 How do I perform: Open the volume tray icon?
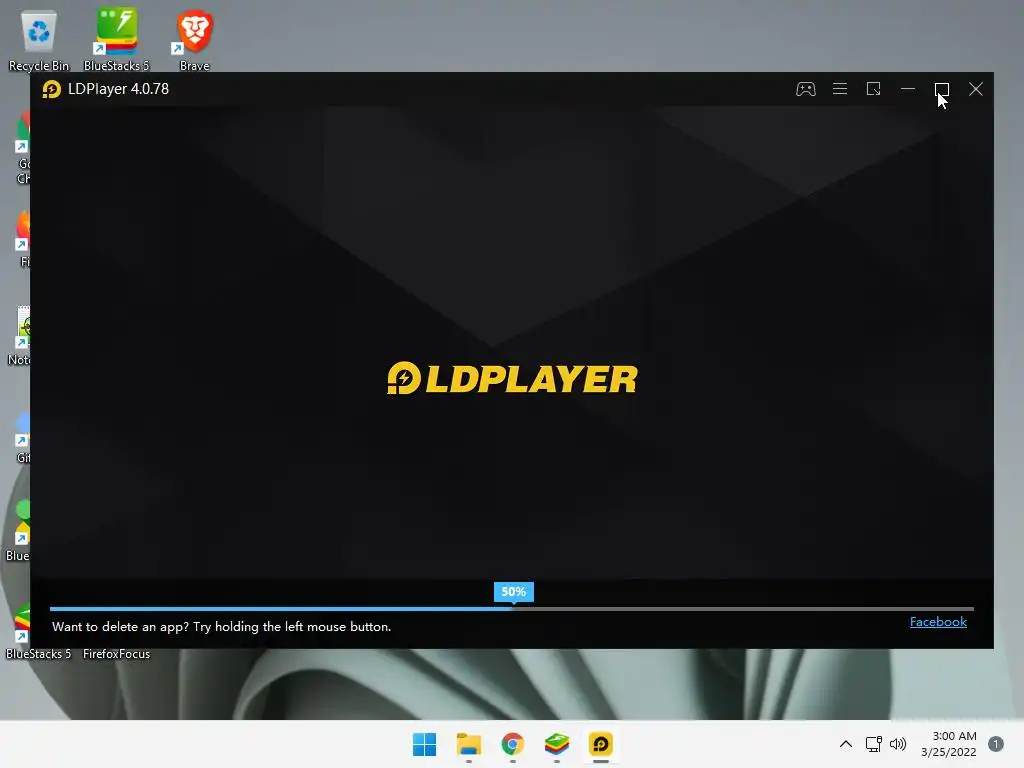(898, 744)
